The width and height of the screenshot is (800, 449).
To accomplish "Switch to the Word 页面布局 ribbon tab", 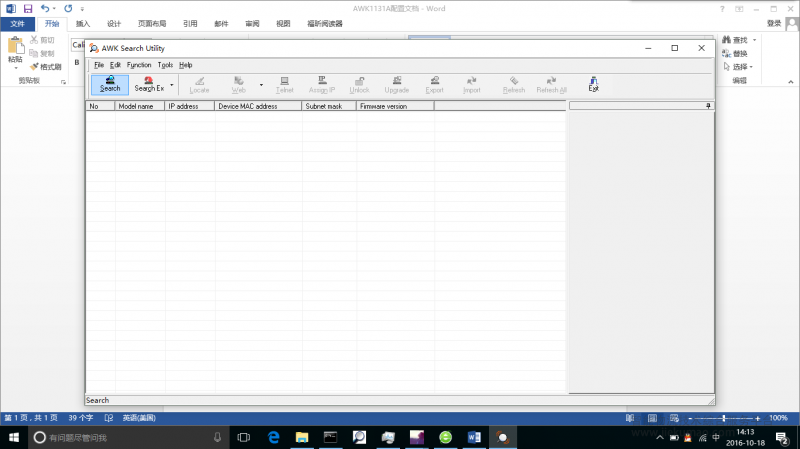I will [152, 23].
